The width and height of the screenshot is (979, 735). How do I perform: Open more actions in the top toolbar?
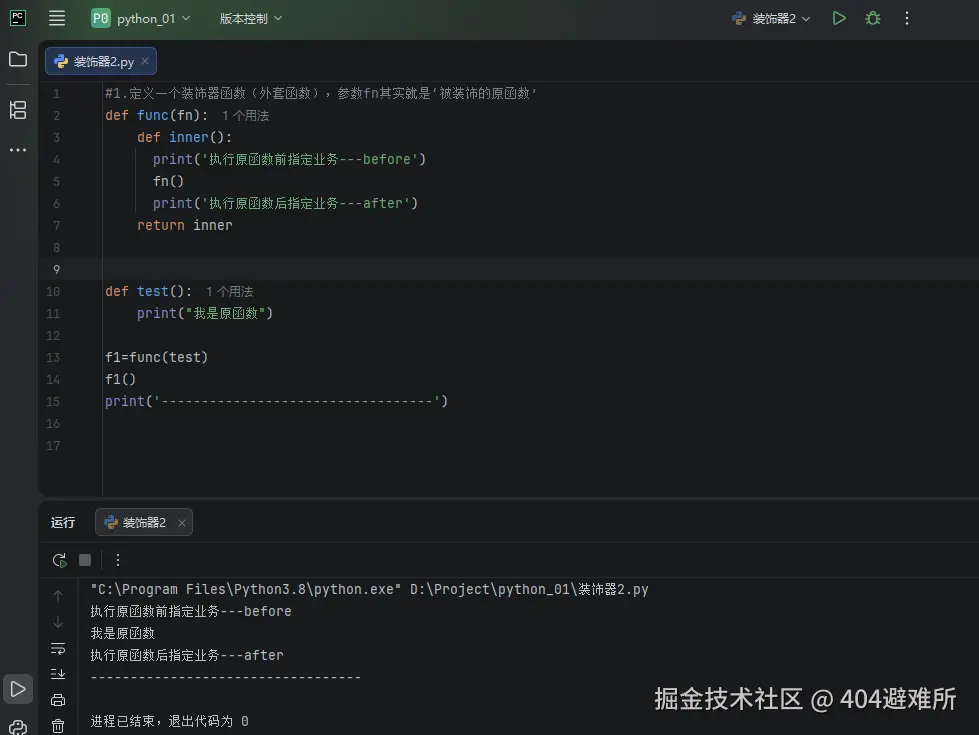pyautogui.click(x=907, y=18)
